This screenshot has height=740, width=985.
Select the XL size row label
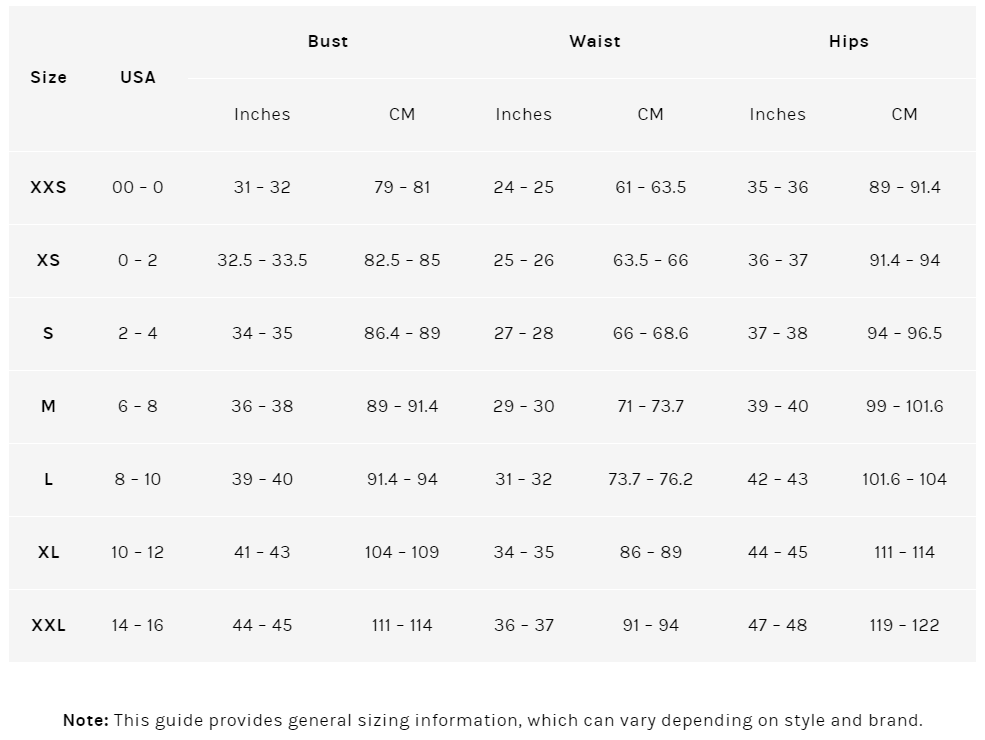(x=48, y=552)
